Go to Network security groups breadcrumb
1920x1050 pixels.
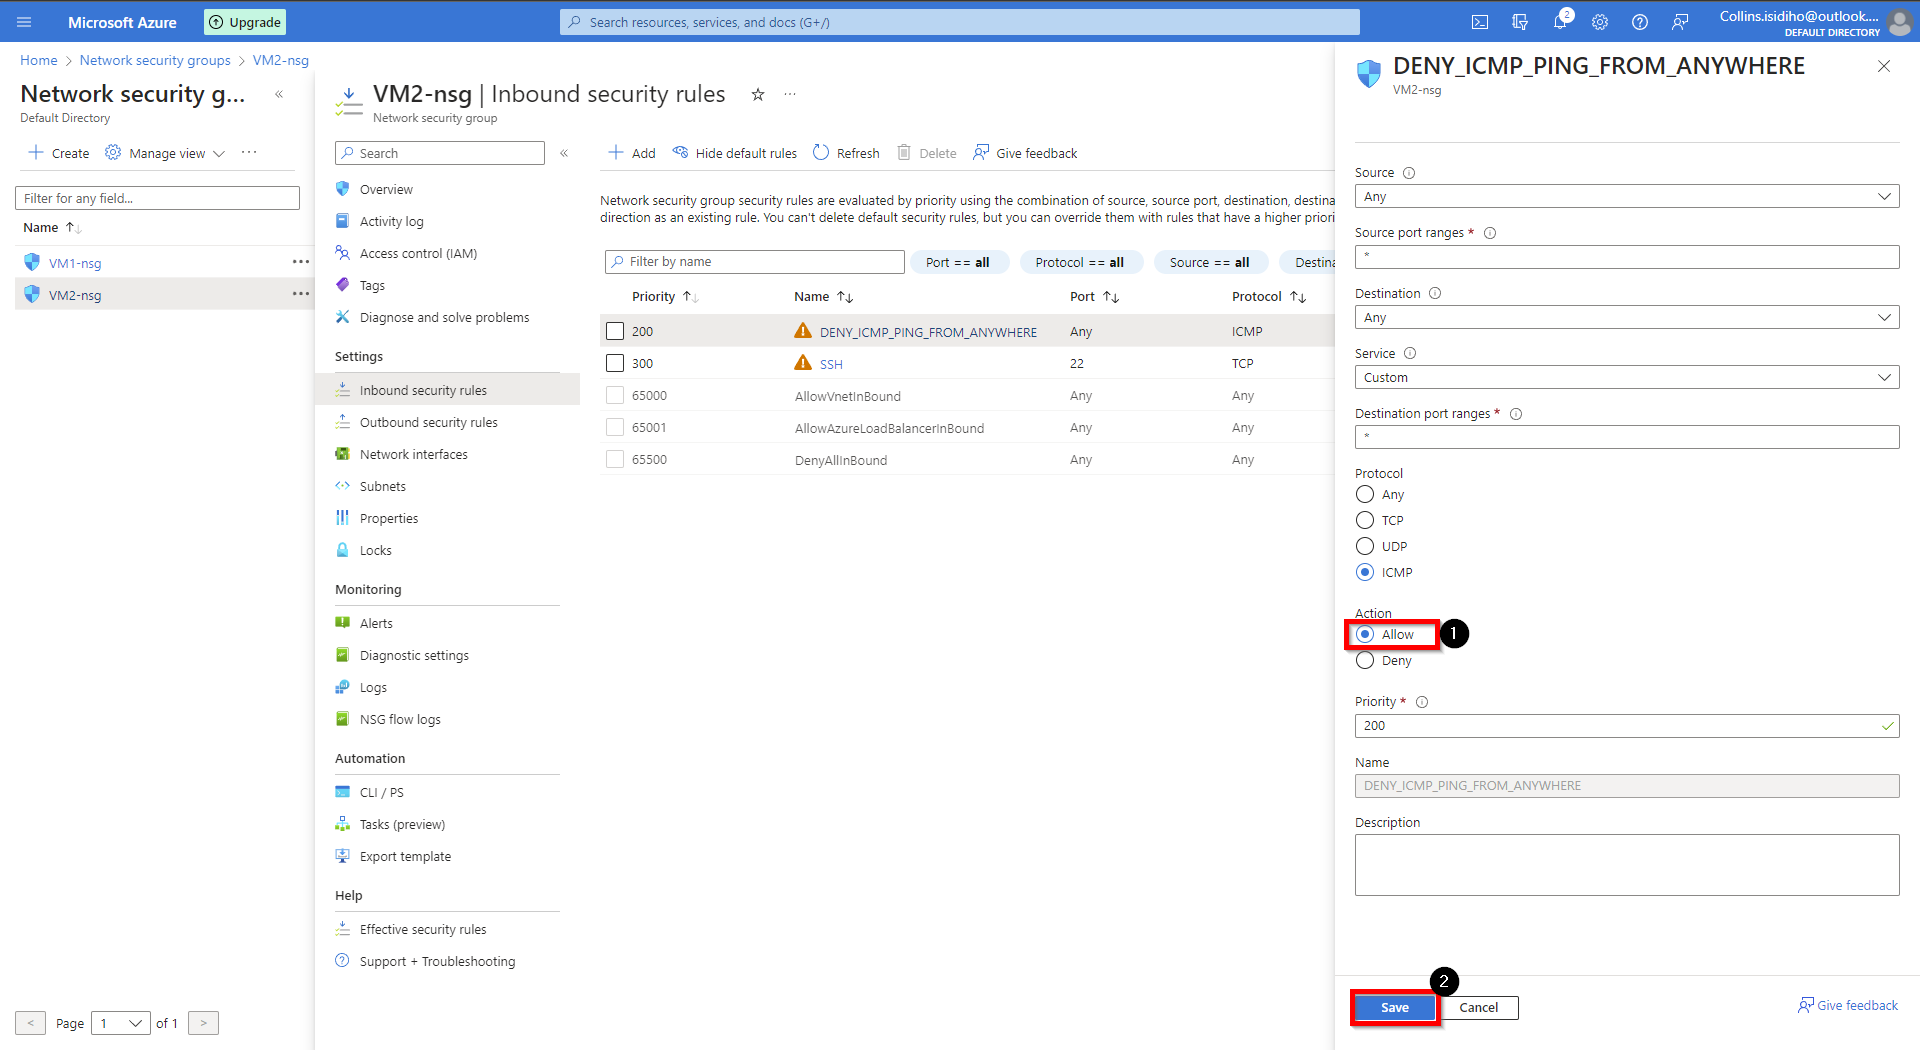(x=155, y=60)
